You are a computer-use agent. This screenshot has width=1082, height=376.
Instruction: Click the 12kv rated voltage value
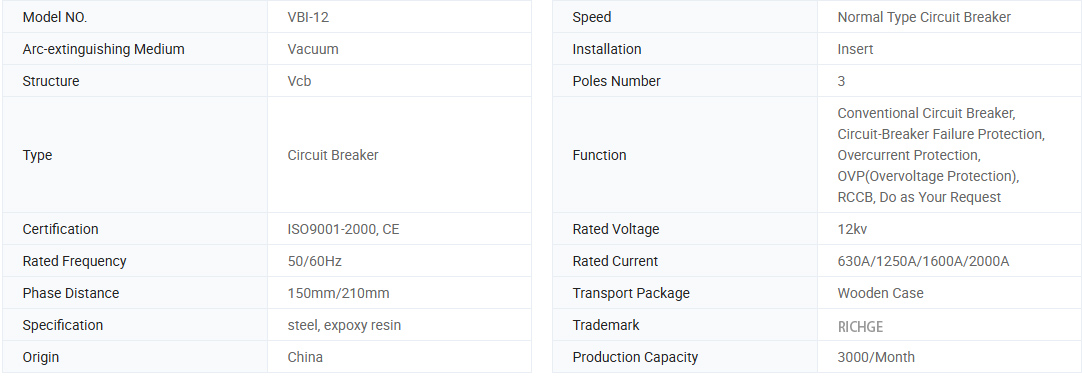tap(852, 229)
